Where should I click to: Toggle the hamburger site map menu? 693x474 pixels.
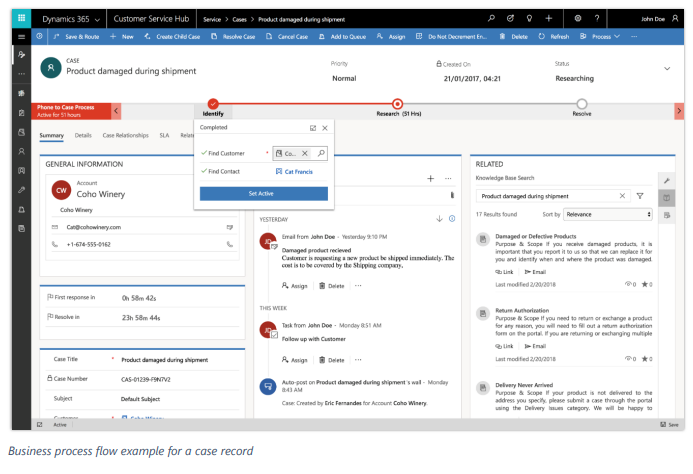[x=21, y=37]
